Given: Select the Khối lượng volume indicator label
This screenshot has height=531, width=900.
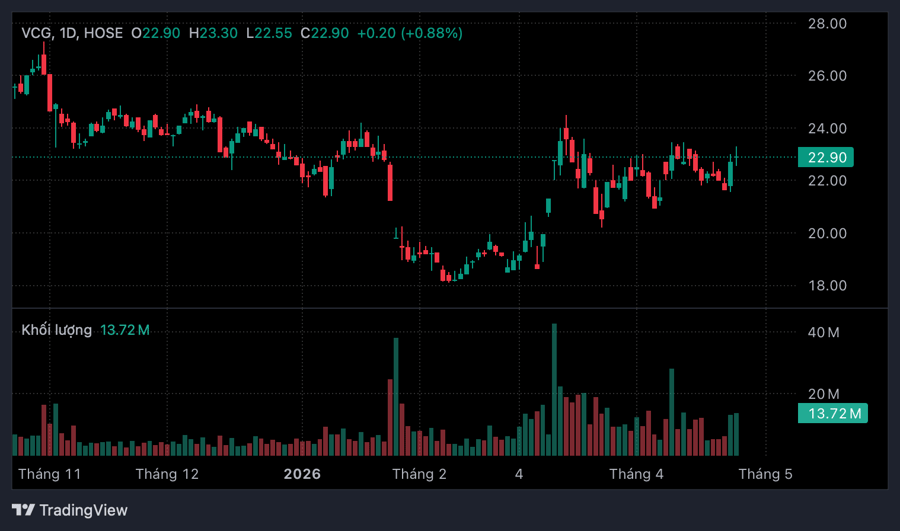Looking at the screenshot, I should coord(56,330).
